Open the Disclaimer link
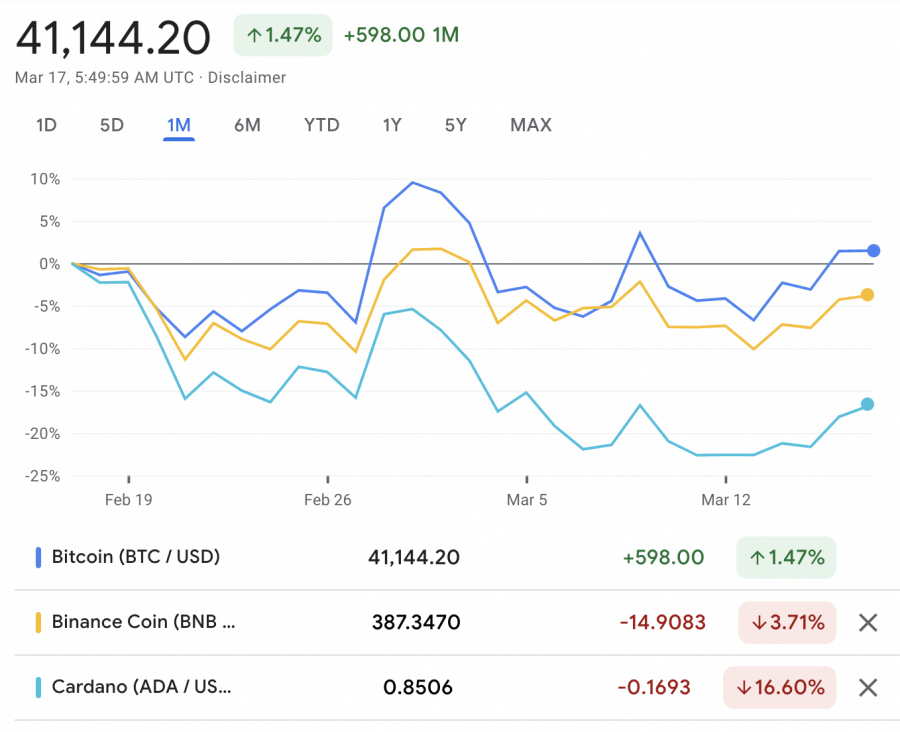900x732 pixels. click(x=247, y=77)
